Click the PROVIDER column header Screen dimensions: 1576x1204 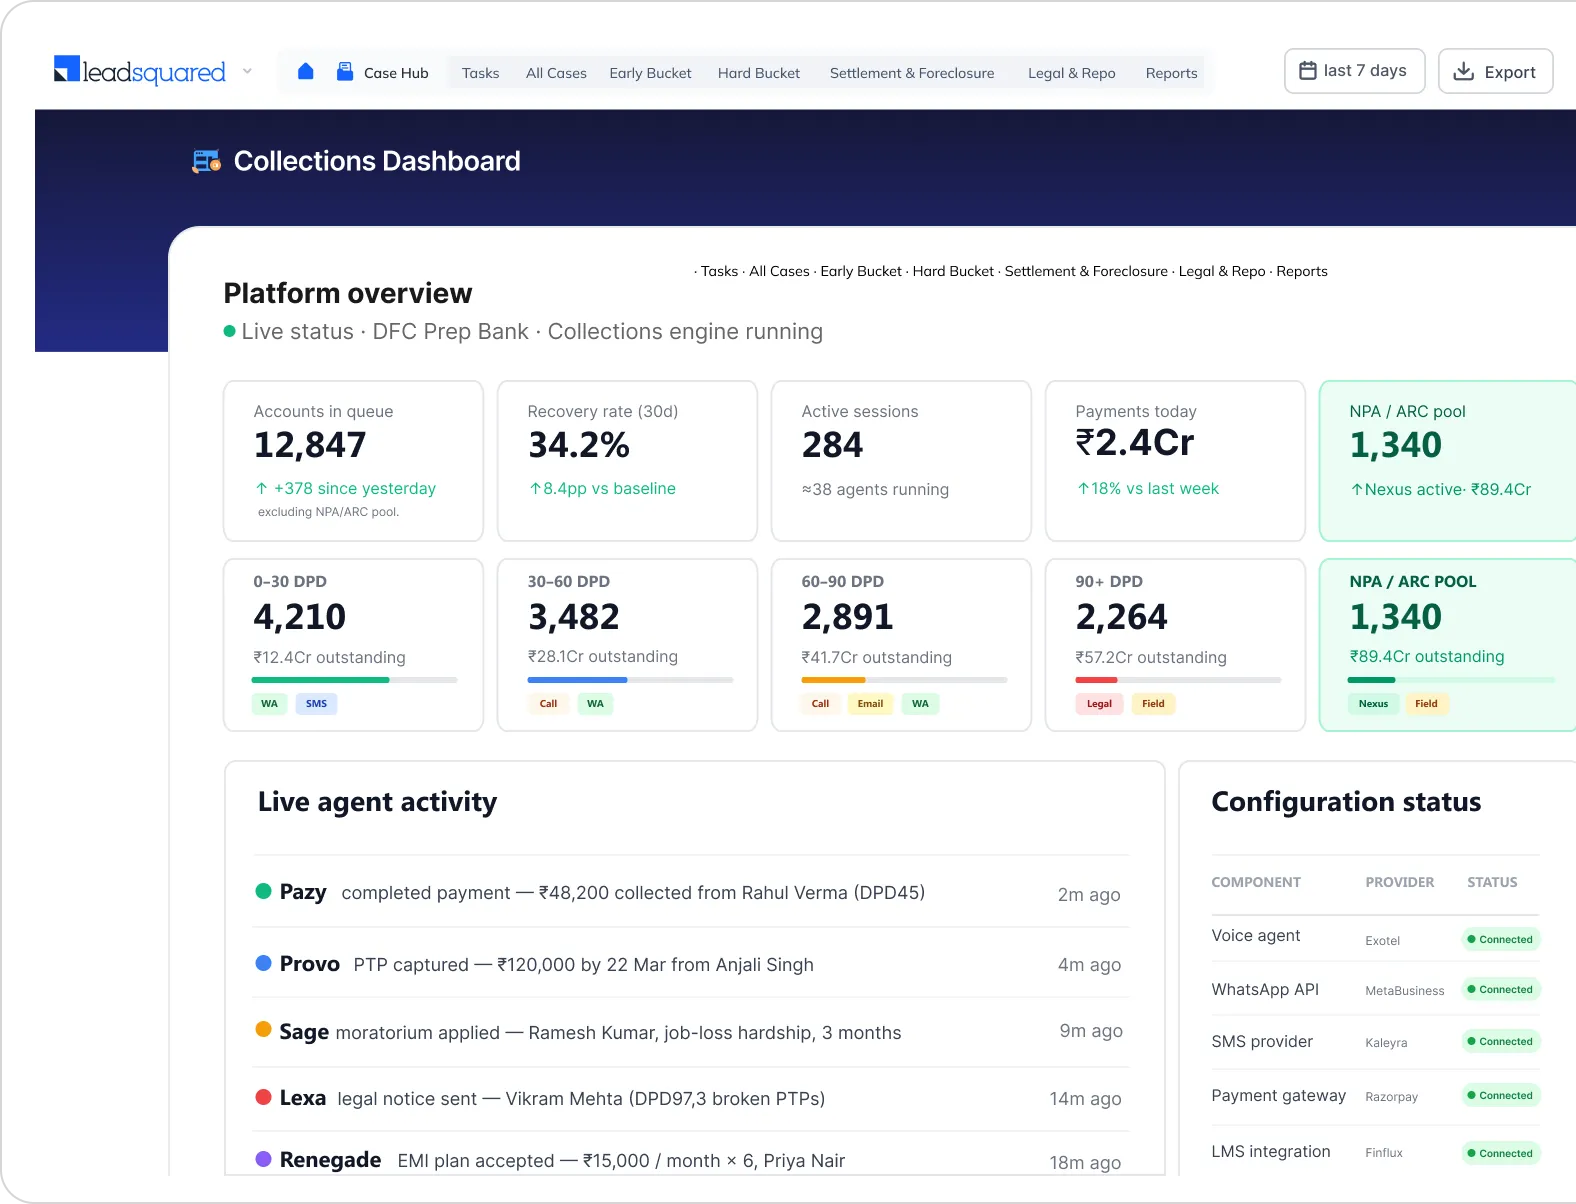1400,882
